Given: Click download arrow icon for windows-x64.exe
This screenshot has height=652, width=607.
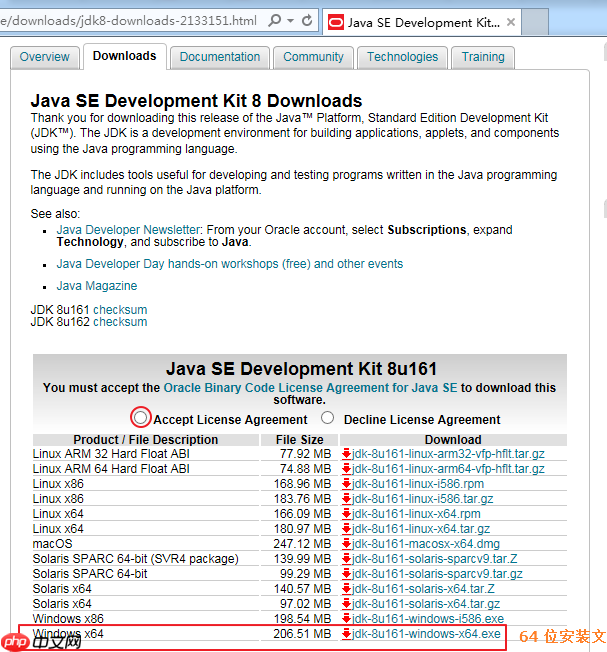Looking at the screenshot, I should [346, 634].
